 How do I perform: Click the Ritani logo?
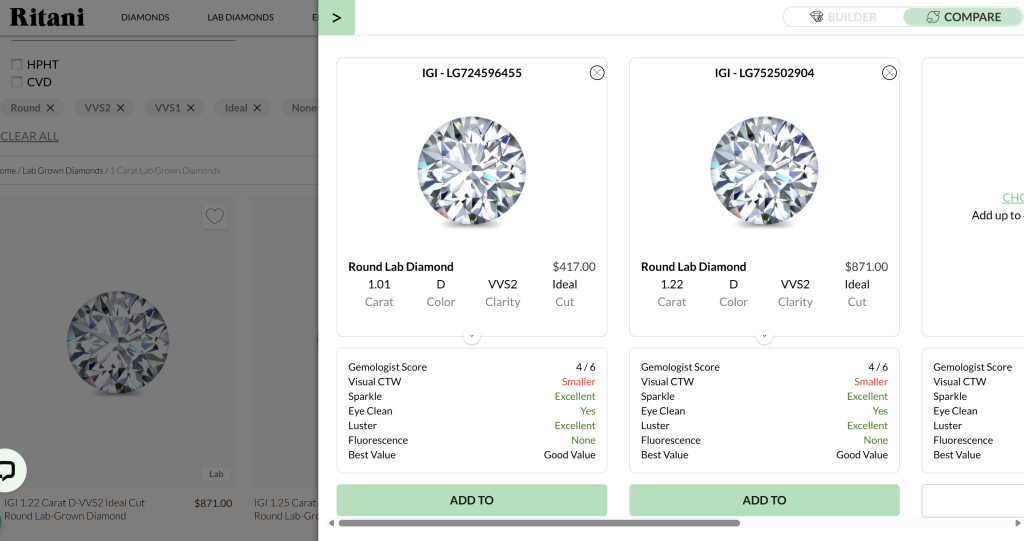(x=47, y=17)
